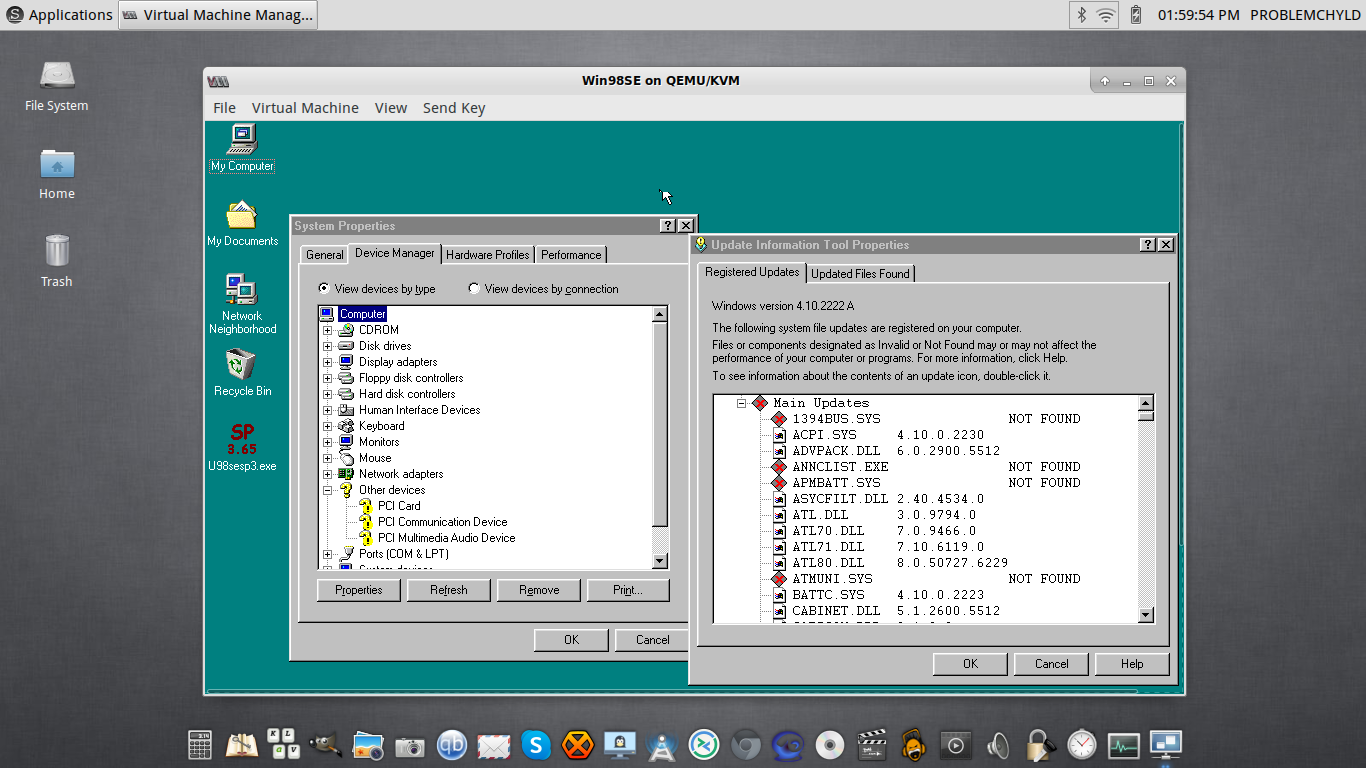Expand the Hard disk controllers node
This screenshot has height=768, width=1366.
[x=327, y=394]
